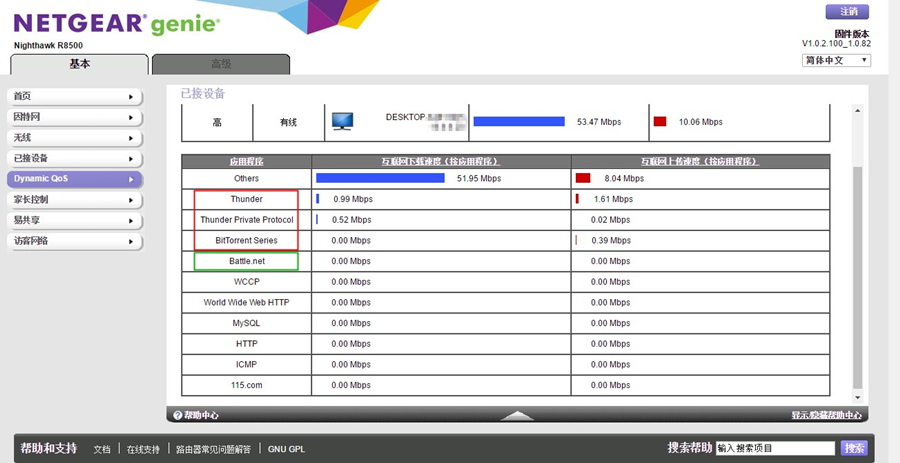This screenshot has width=900, height=463.
Task: Click the desktop computer device icon
Action: [x=342, y=121]
